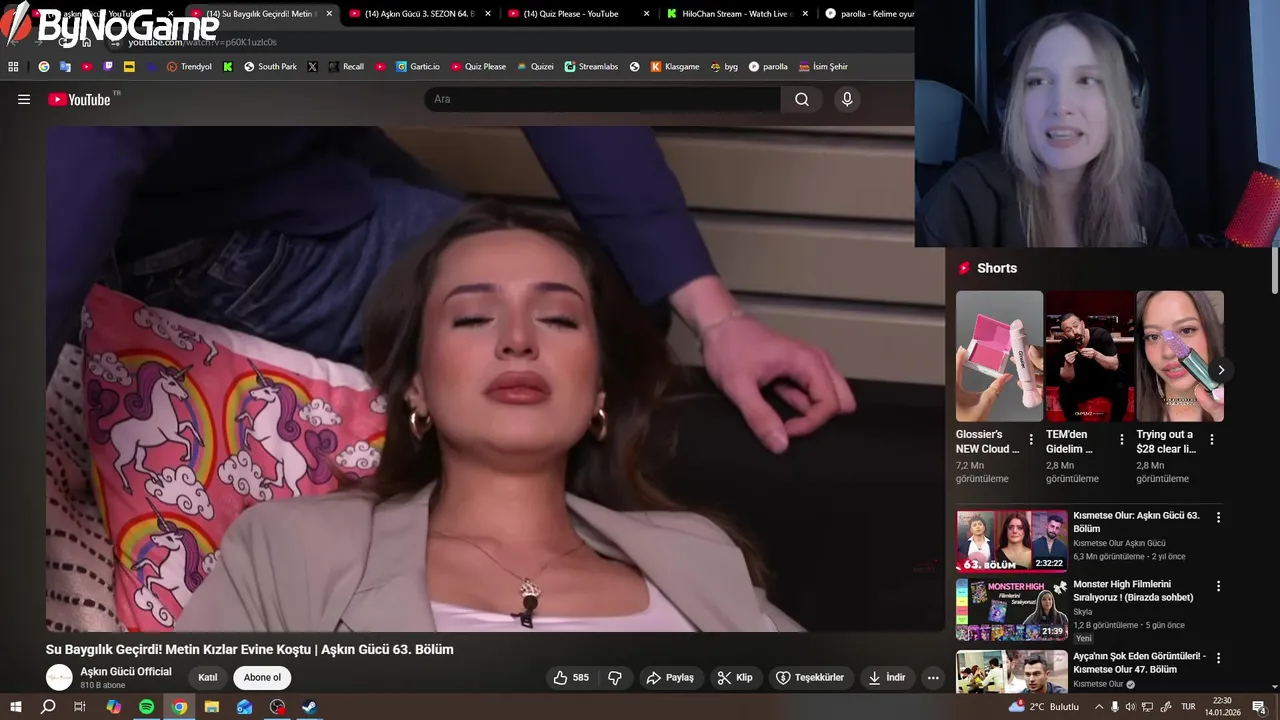Open options for the Monster High video
This screenshot has width=1280, height=720.
point(1218,586)
